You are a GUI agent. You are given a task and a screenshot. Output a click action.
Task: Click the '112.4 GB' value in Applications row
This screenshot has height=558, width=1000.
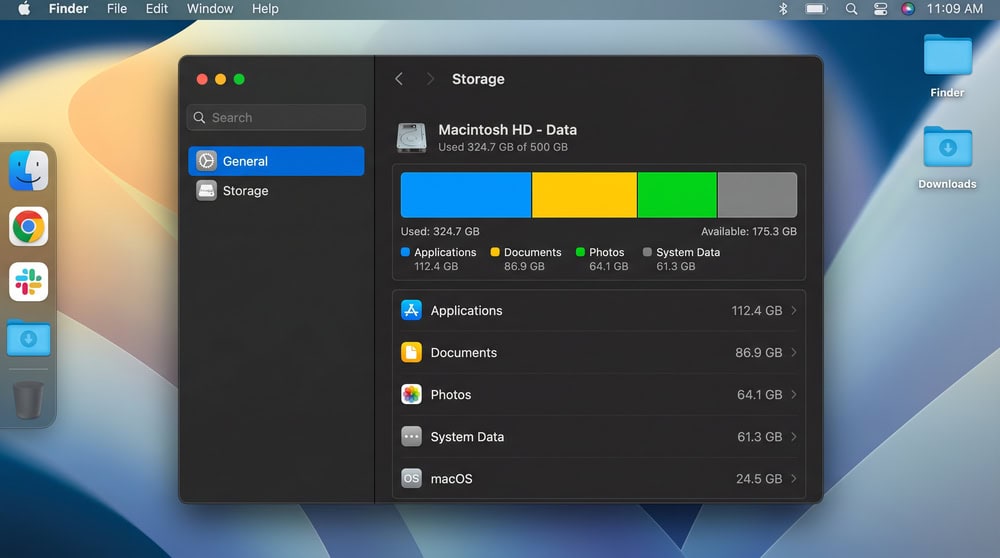point(757,311)
